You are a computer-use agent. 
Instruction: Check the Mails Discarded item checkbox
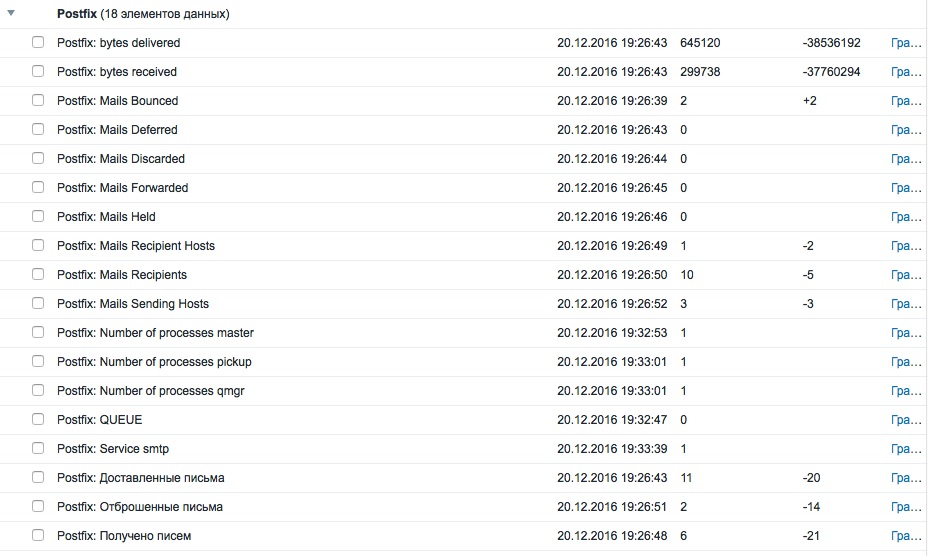point(38,159)
